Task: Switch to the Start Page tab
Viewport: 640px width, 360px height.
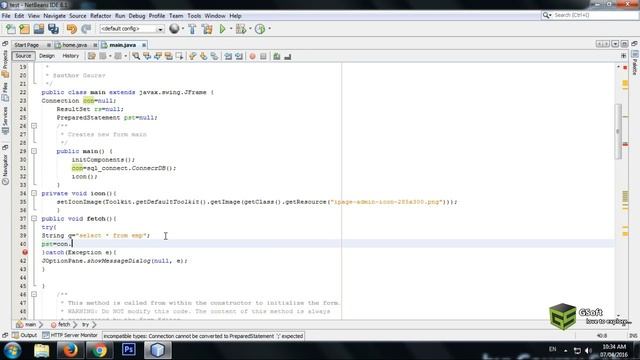Action: (27, 45)
